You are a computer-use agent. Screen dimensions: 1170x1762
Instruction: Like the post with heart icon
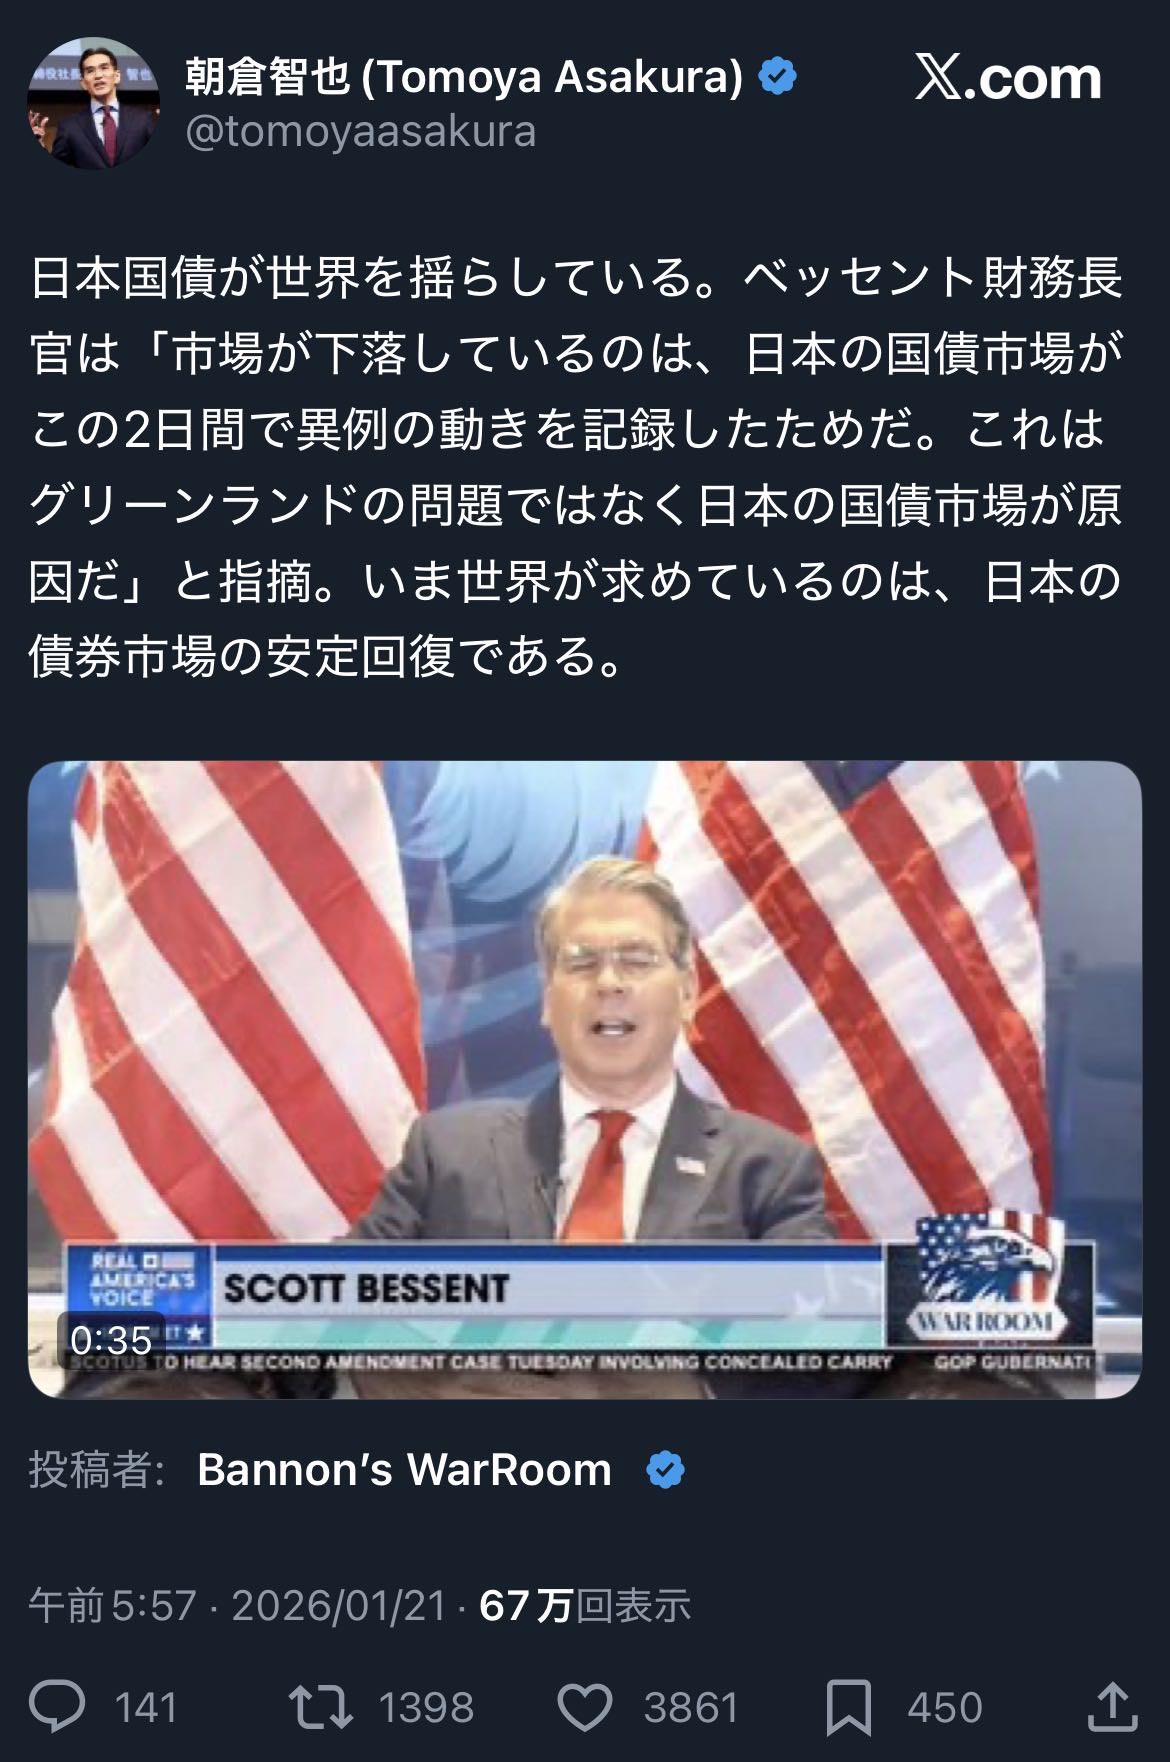[x=584, y=1707]
